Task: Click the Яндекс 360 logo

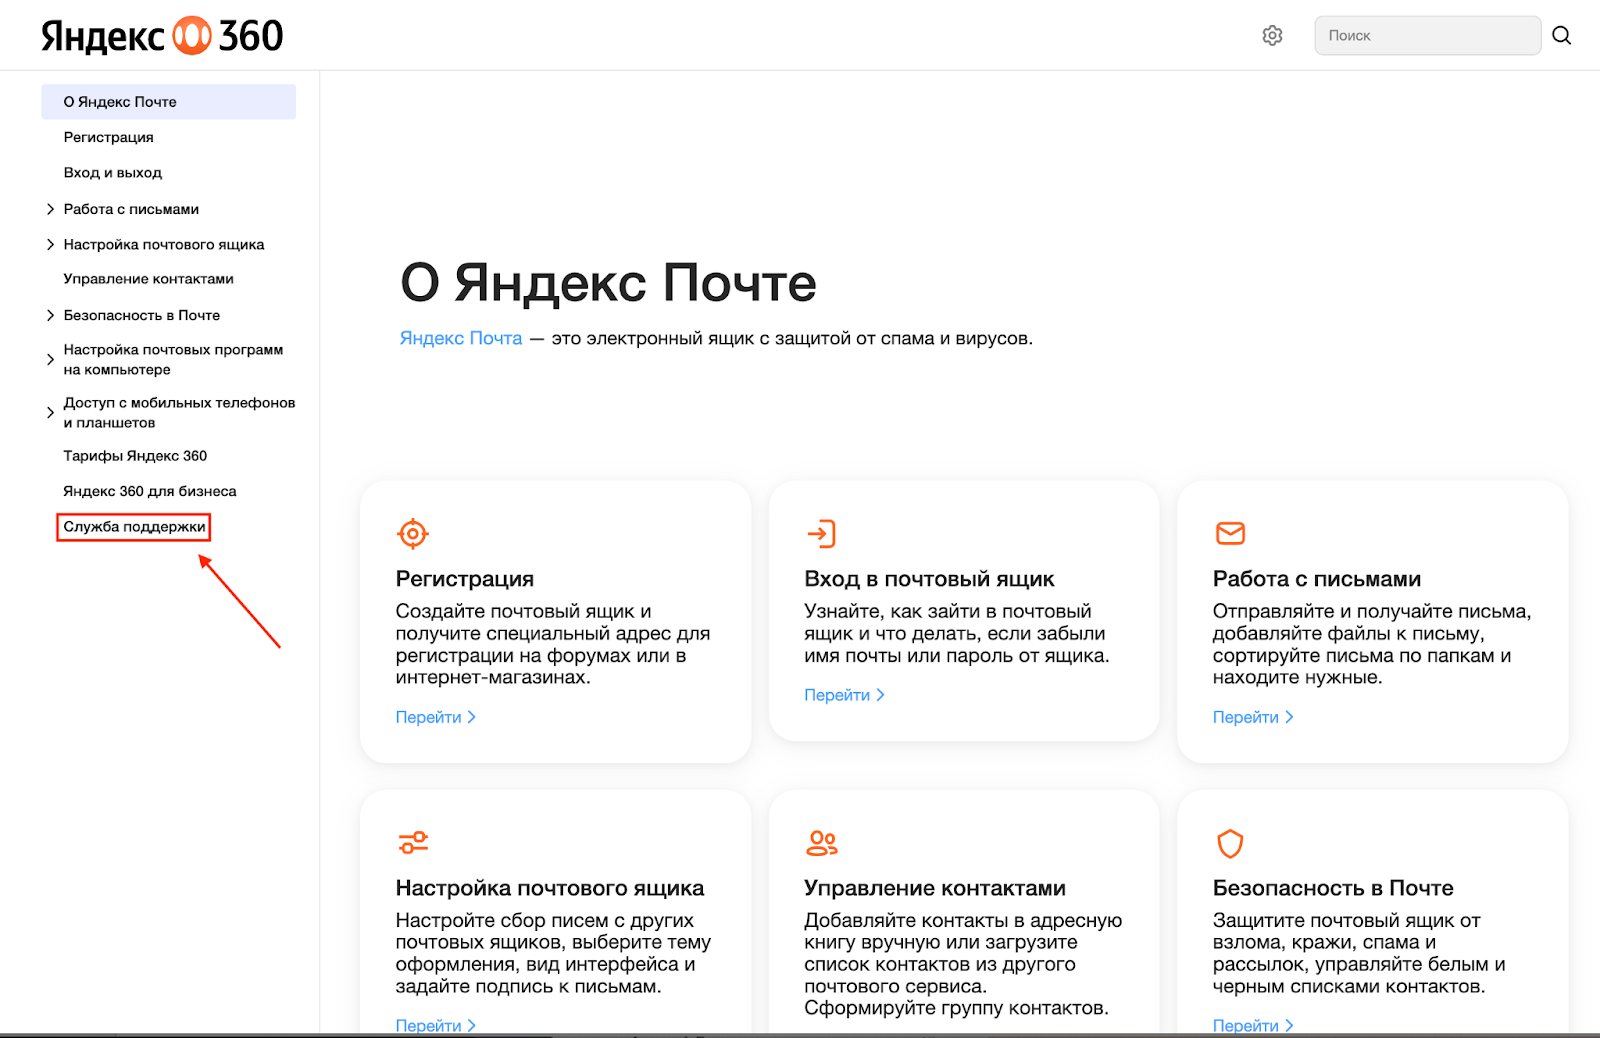Action: coord(162,36)
